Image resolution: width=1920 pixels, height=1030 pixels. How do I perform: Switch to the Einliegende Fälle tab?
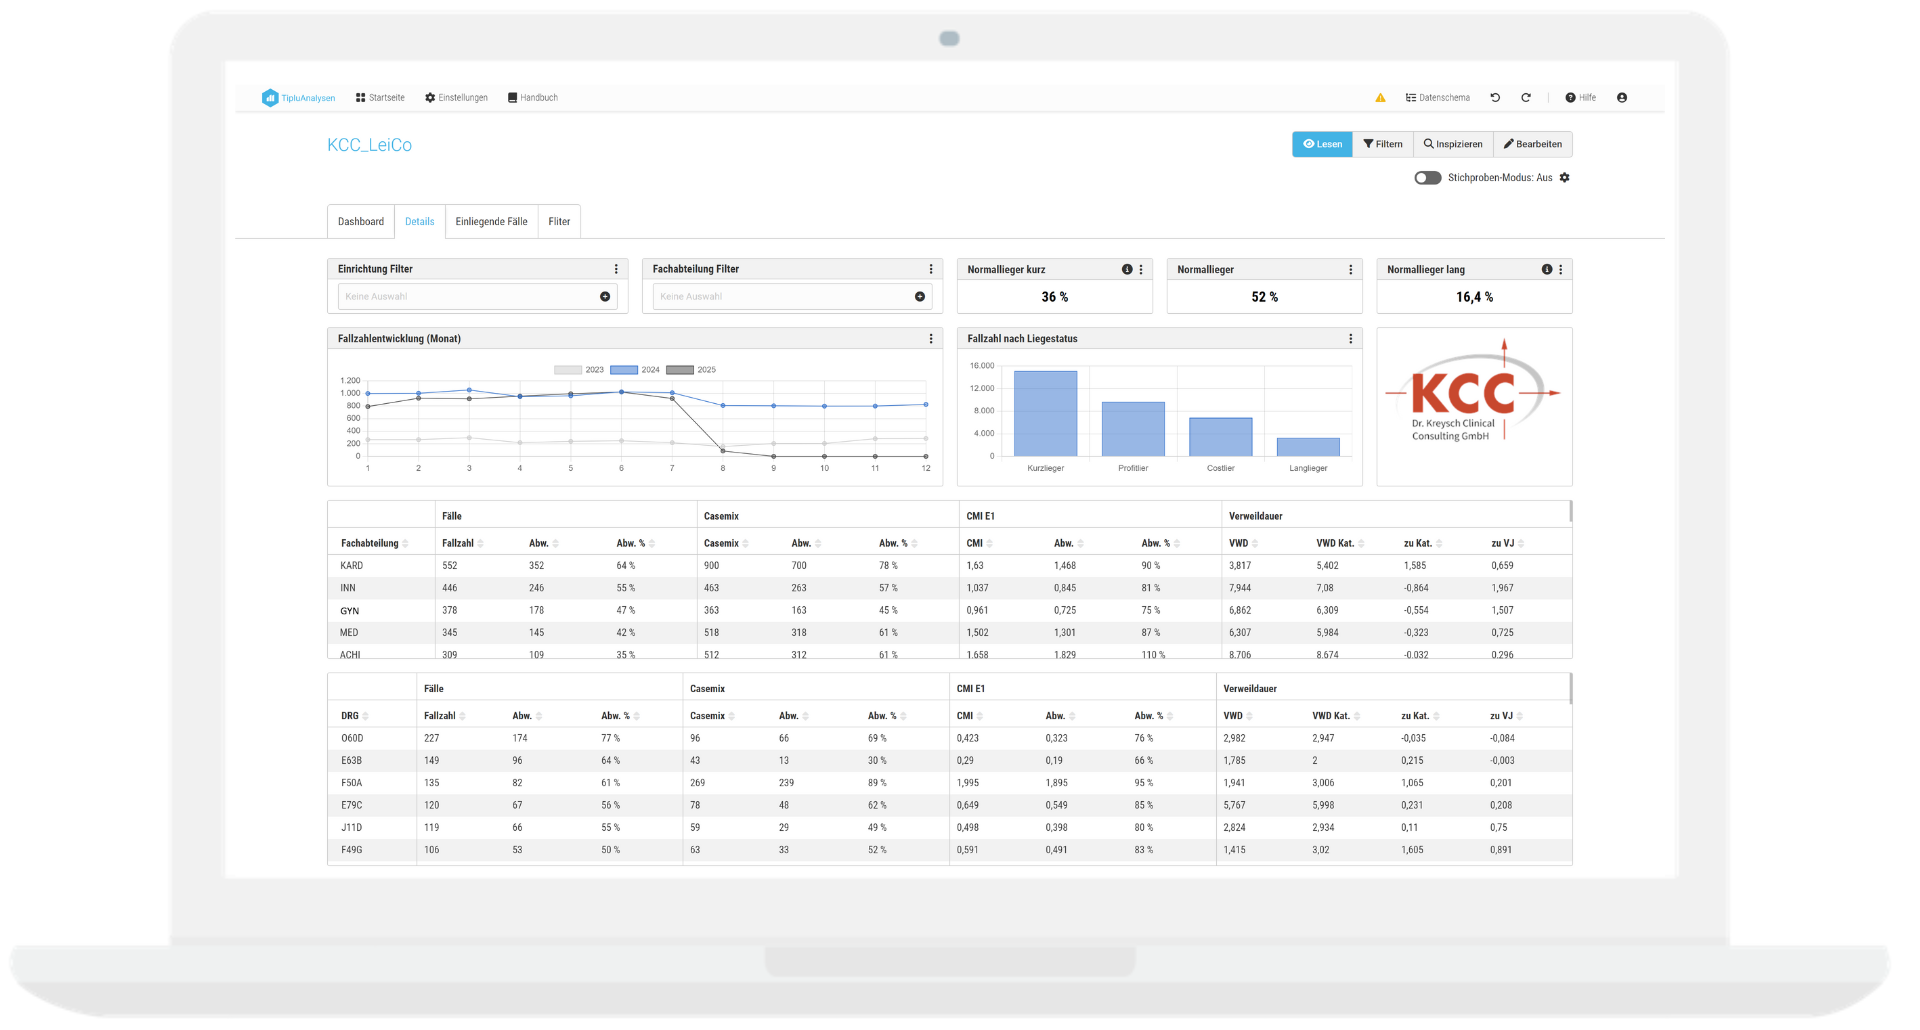pos(491,222)
